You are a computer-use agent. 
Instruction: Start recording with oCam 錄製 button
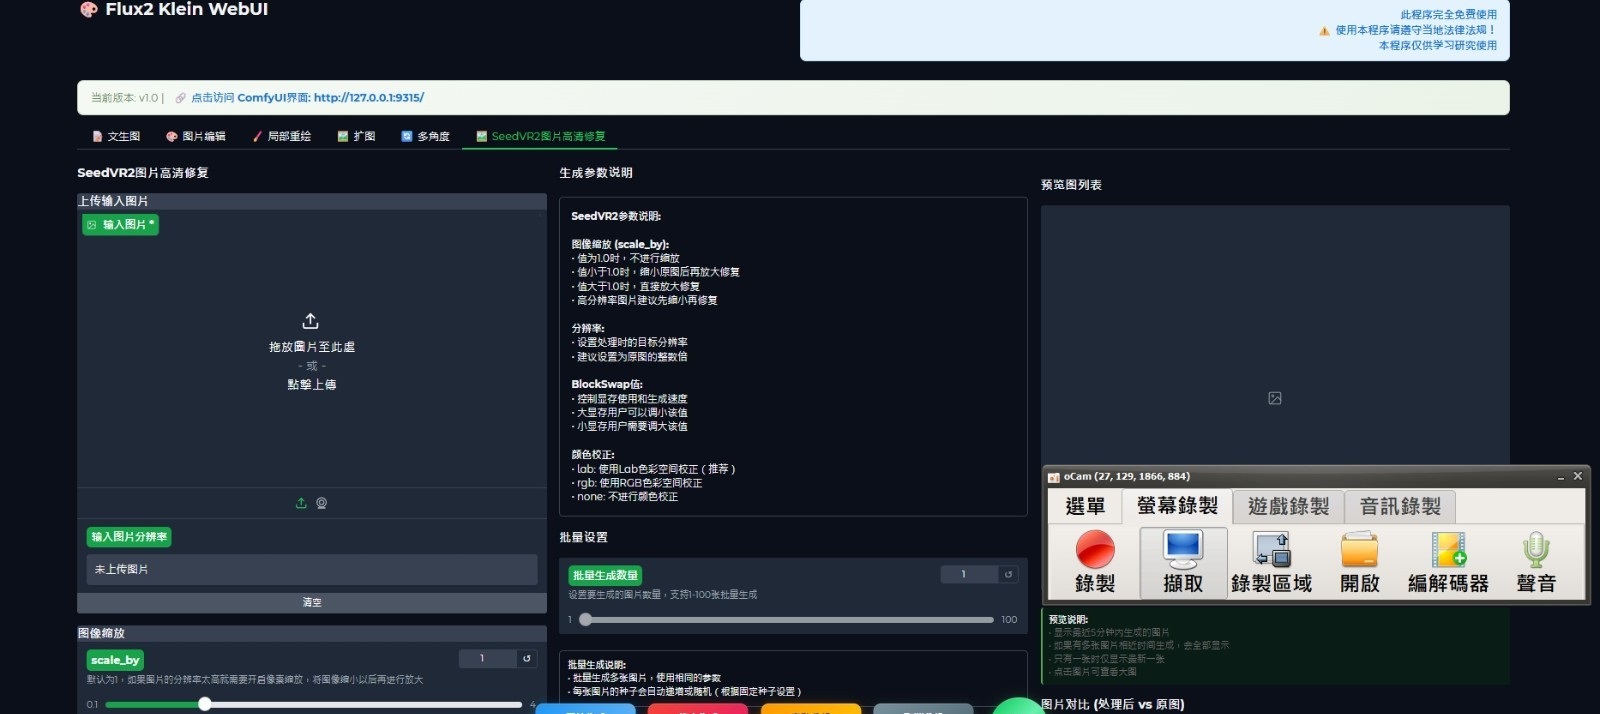click(x=1095, y=563)
